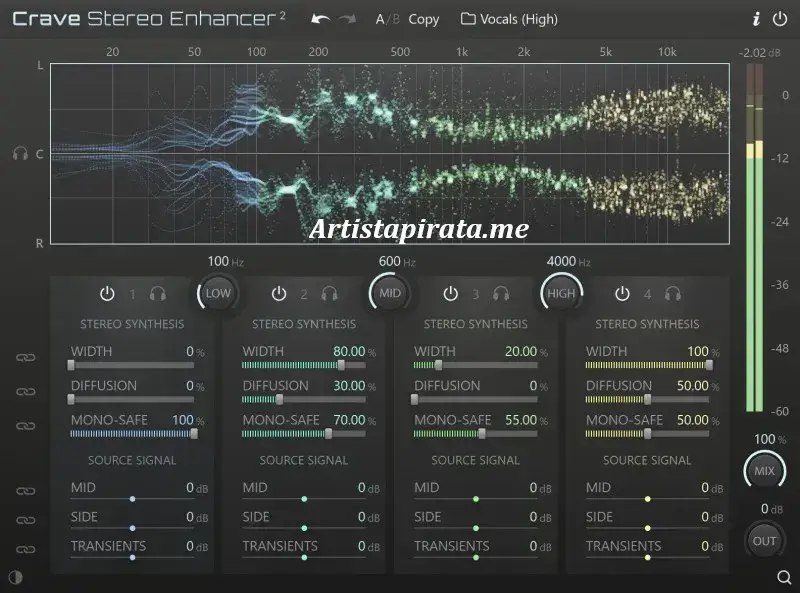Click band 2 SIDE gain slider dot
This screenshot has height=593, width=800.
pos(304,528)
